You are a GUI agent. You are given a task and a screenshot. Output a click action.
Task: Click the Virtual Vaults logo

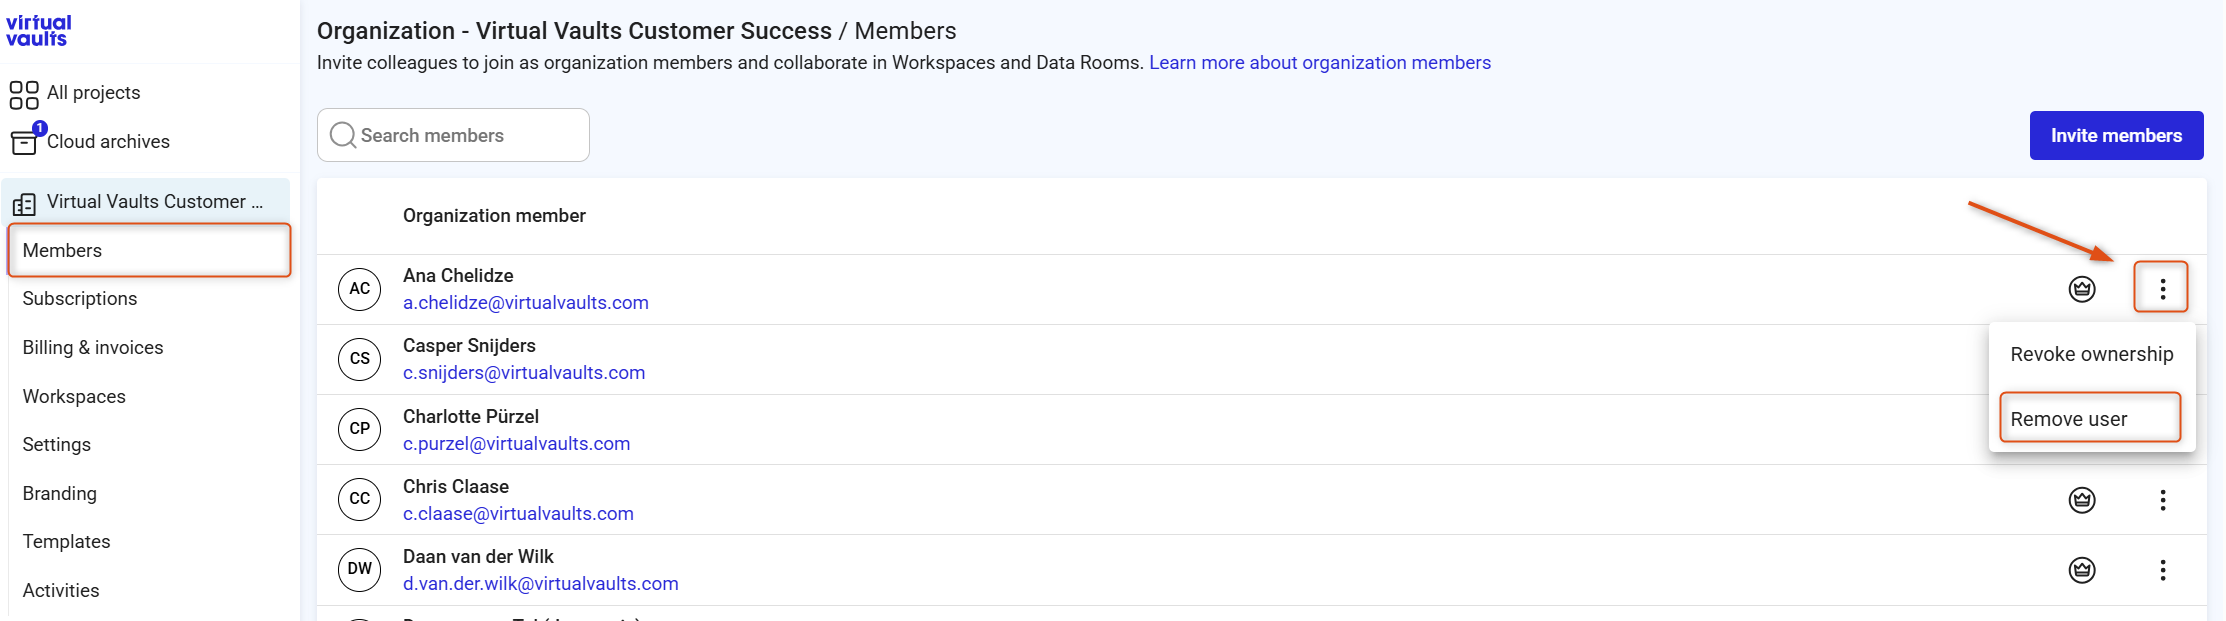tap(39, 31)
